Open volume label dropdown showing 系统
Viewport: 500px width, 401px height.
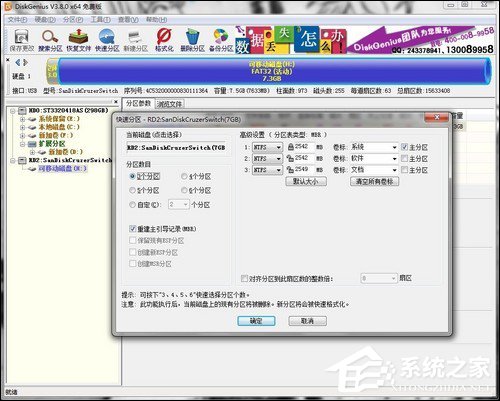394,147
